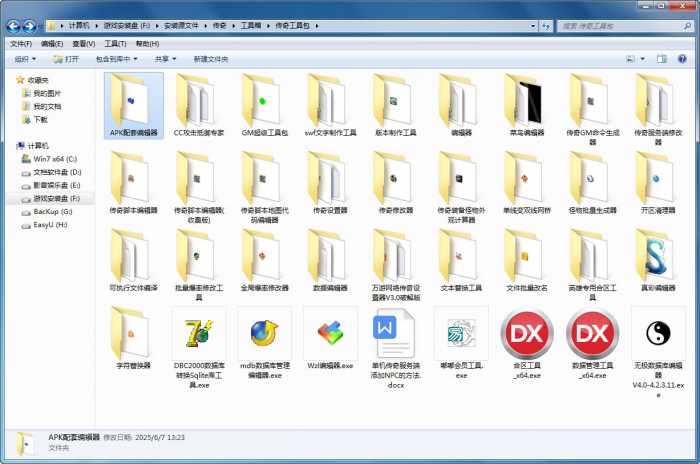Refresh the current folder view
Screen dimensions: 700x464
[x=546, y=26]
